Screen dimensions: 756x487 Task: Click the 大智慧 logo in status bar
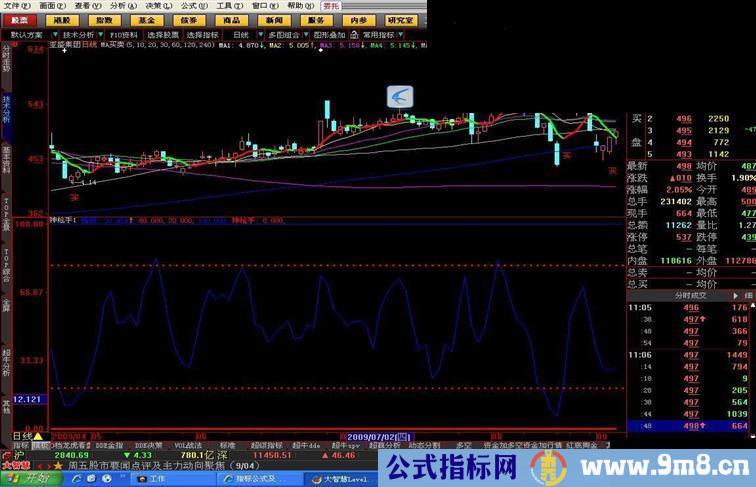(15, 465)
